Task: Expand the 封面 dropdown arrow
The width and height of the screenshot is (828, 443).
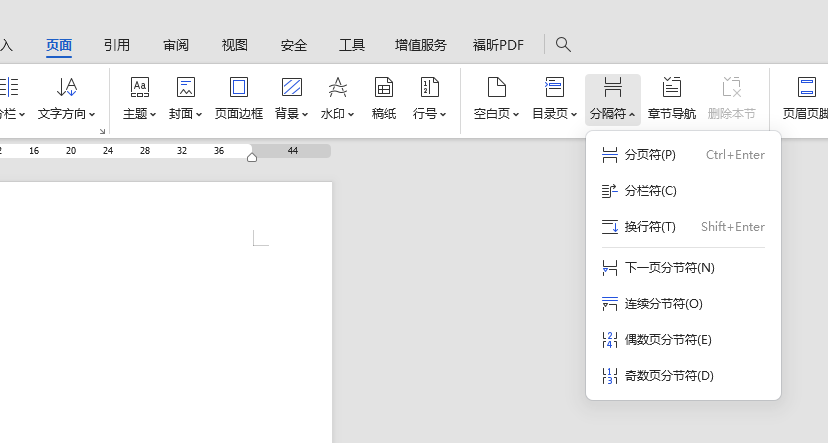Action: click(x=199, y=114)
